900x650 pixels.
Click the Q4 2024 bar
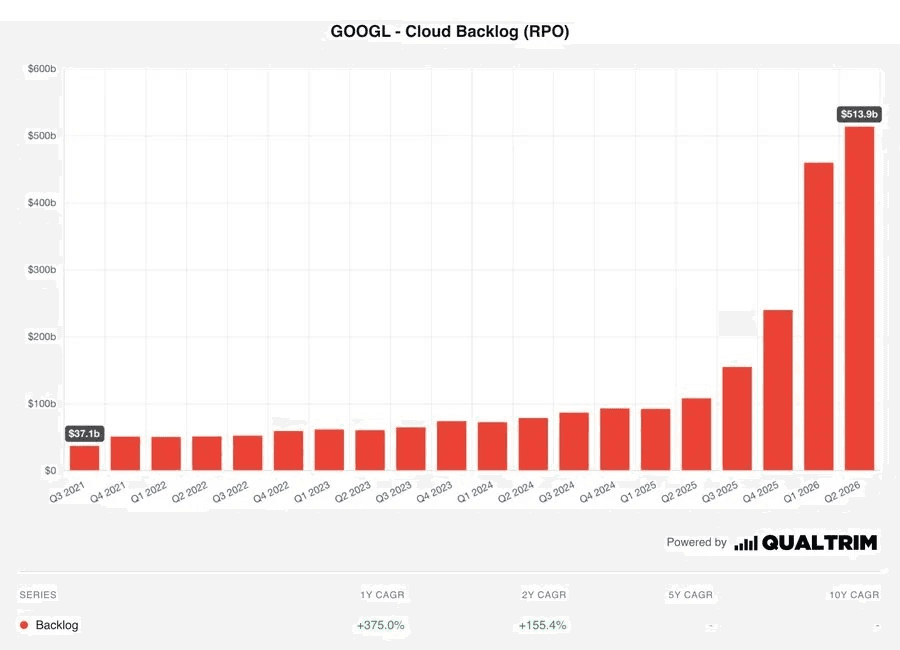[615, 439]
